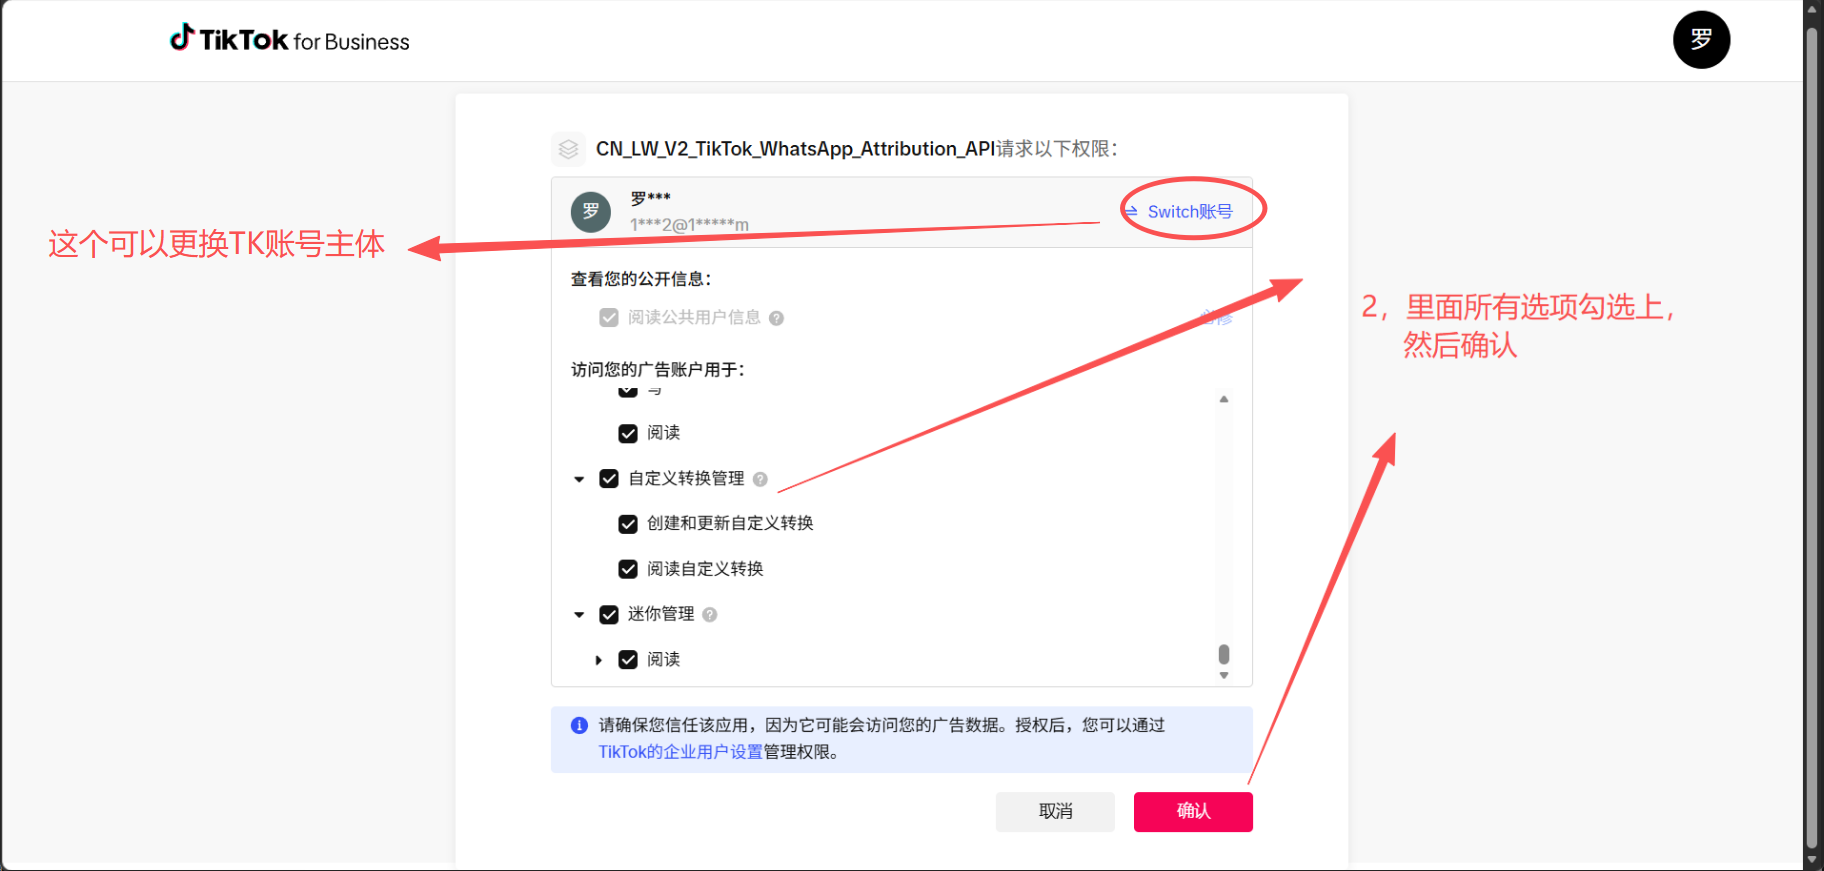1824x871 pixels.
Task: Collapse the 迷你管理 group
Action: pyautogui.click(x=579, y=615)
